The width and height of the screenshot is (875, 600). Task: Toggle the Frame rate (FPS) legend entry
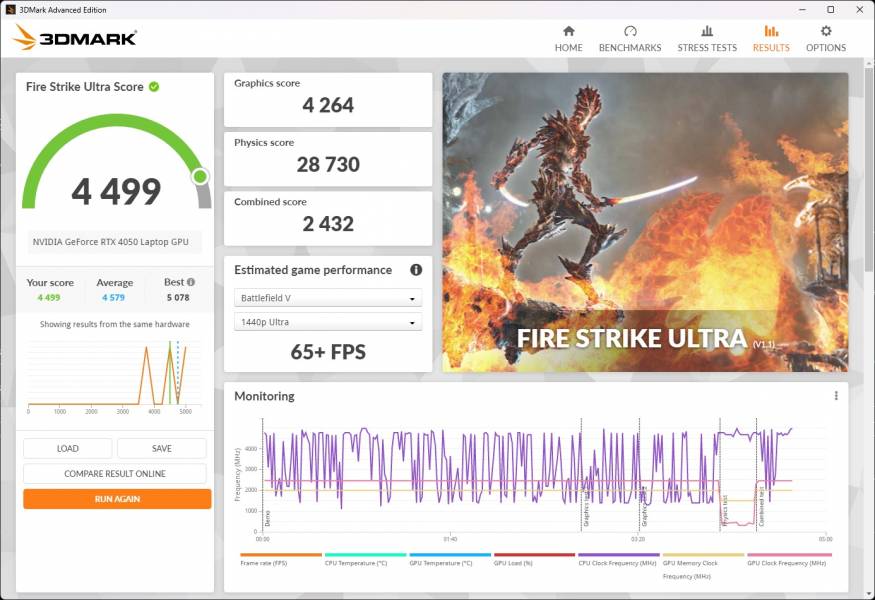coord(281,560)
